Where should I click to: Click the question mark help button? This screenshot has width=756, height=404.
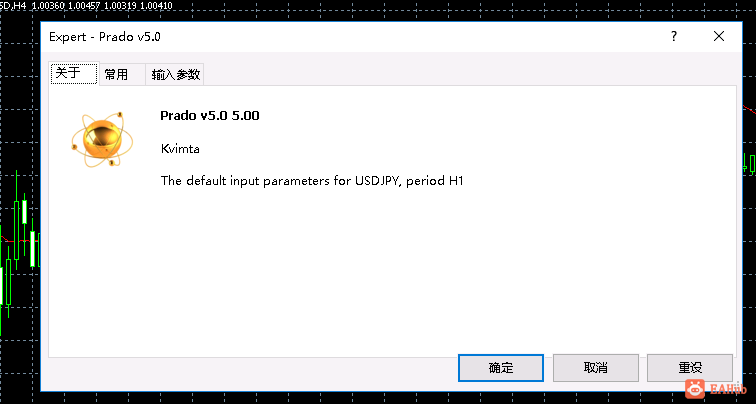(674, 36)
